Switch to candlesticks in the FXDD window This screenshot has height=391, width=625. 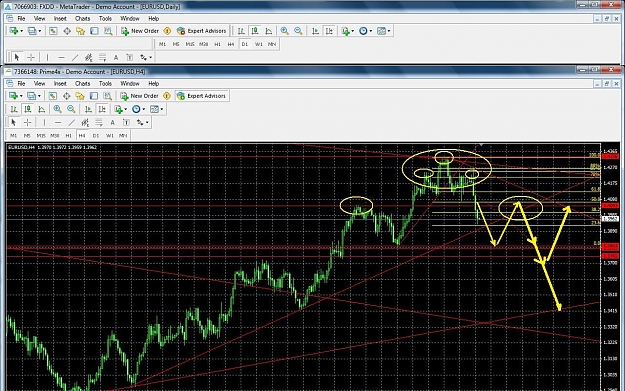coord(255,31)
